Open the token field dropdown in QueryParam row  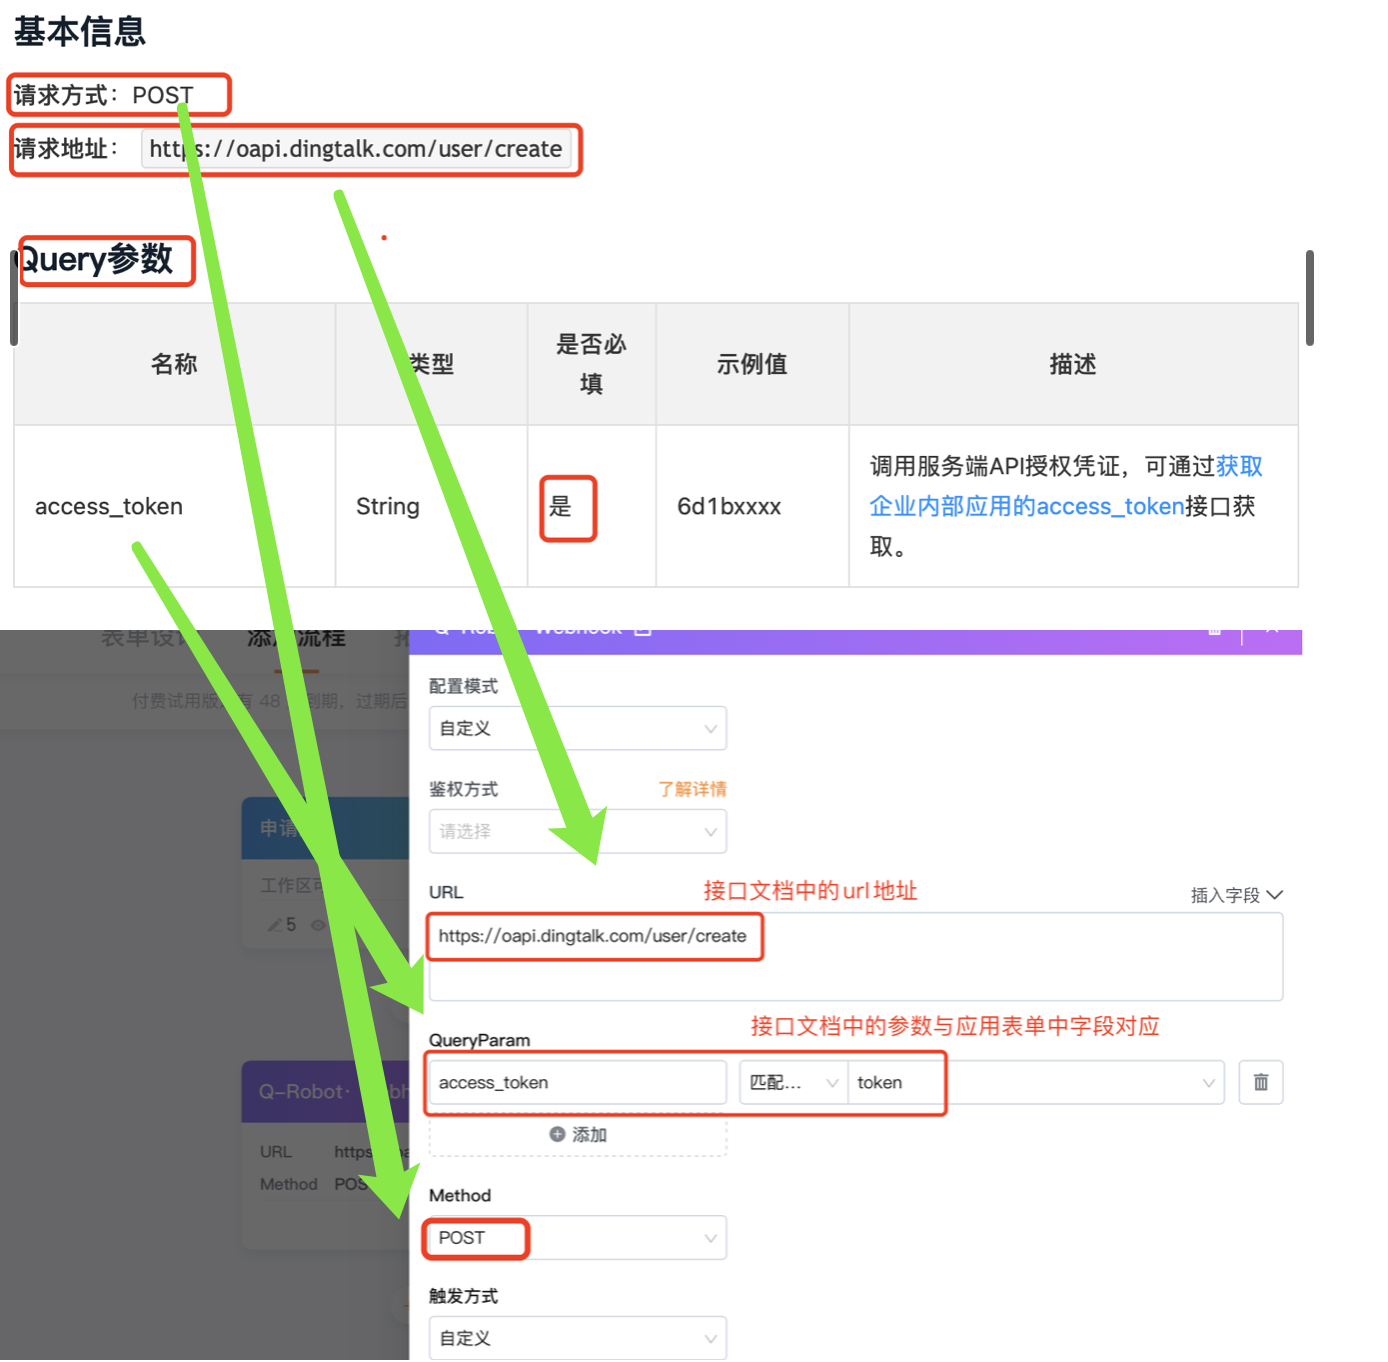coord(1036,1082)
